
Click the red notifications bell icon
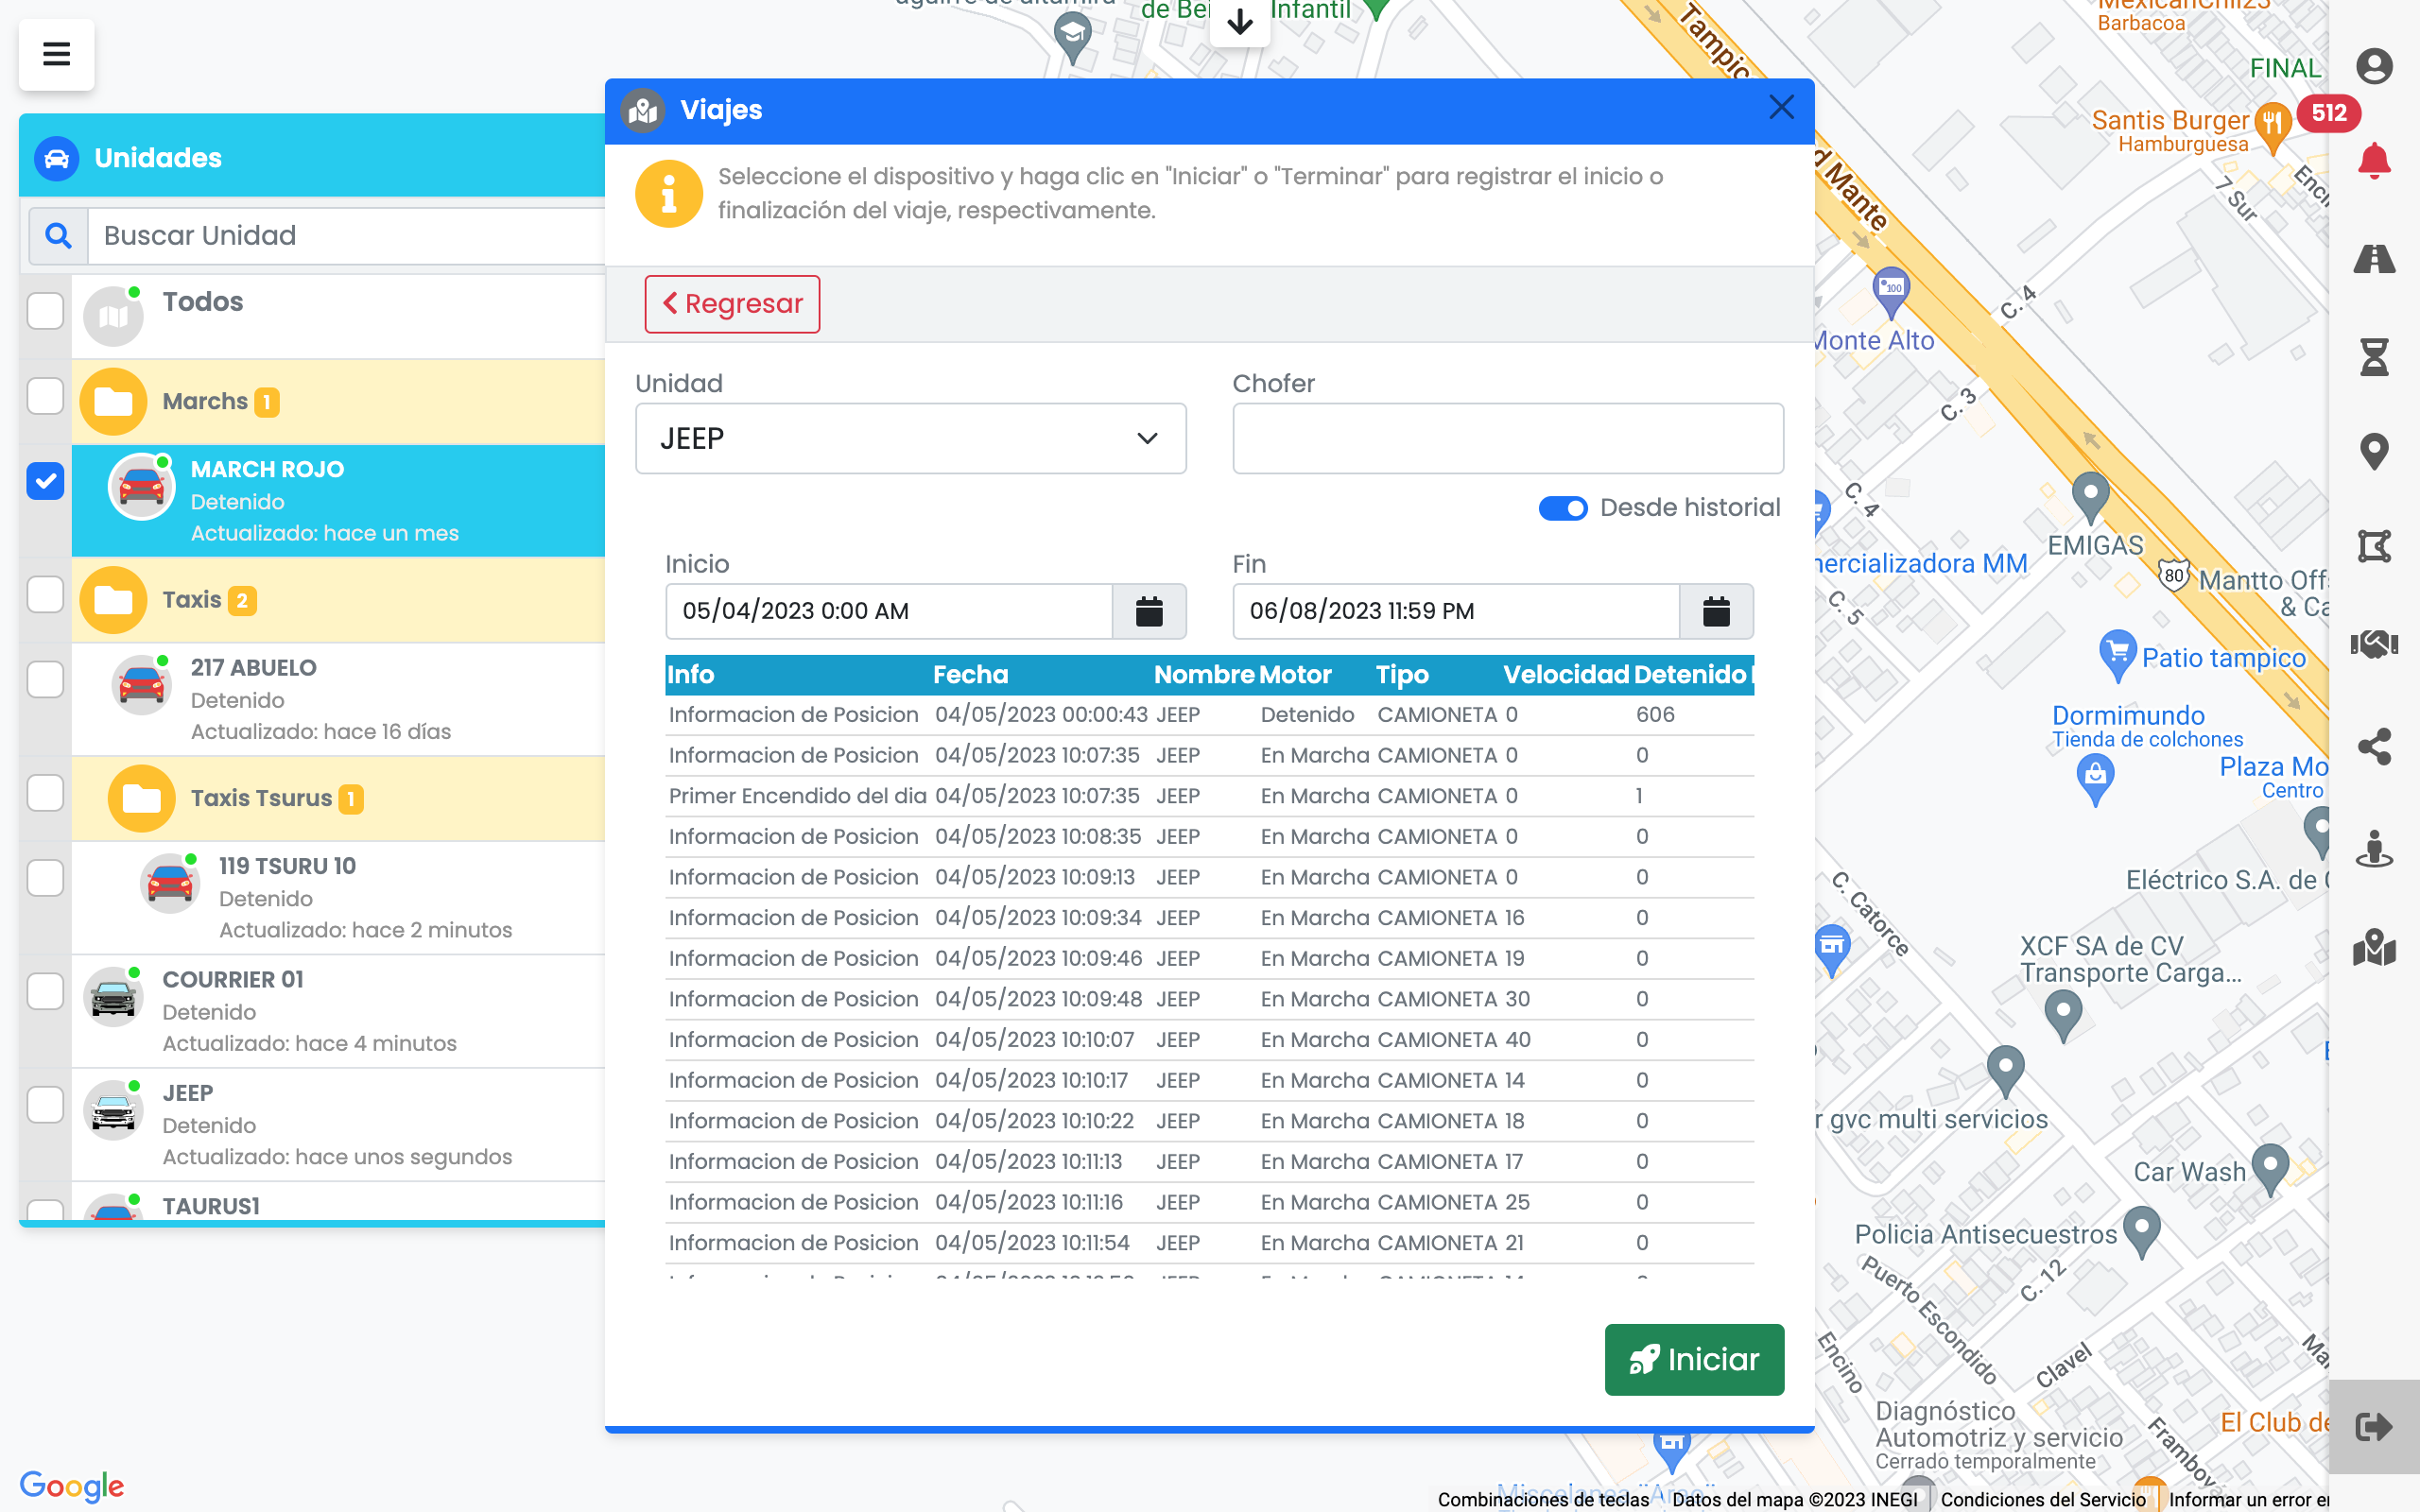2373,161
